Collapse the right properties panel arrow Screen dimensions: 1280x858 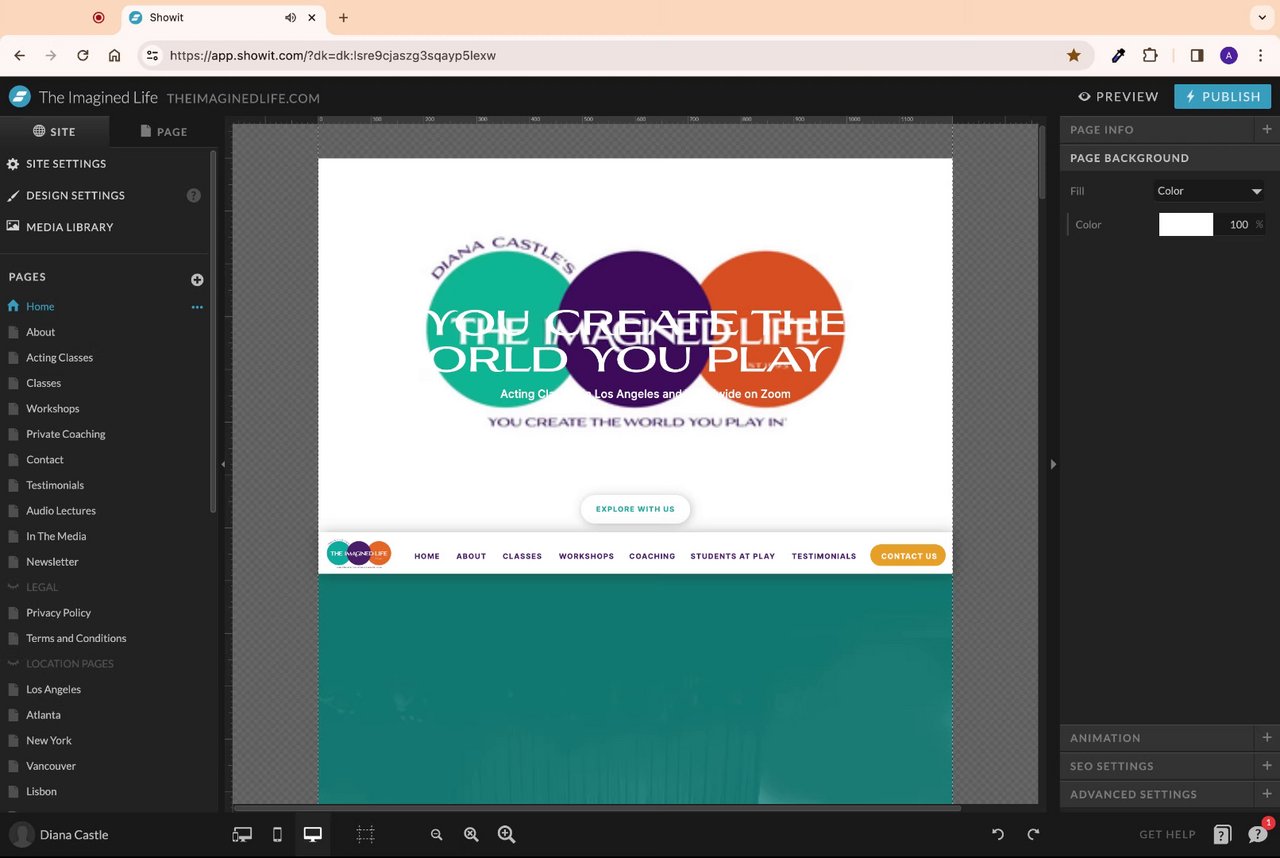(1053, 464)
